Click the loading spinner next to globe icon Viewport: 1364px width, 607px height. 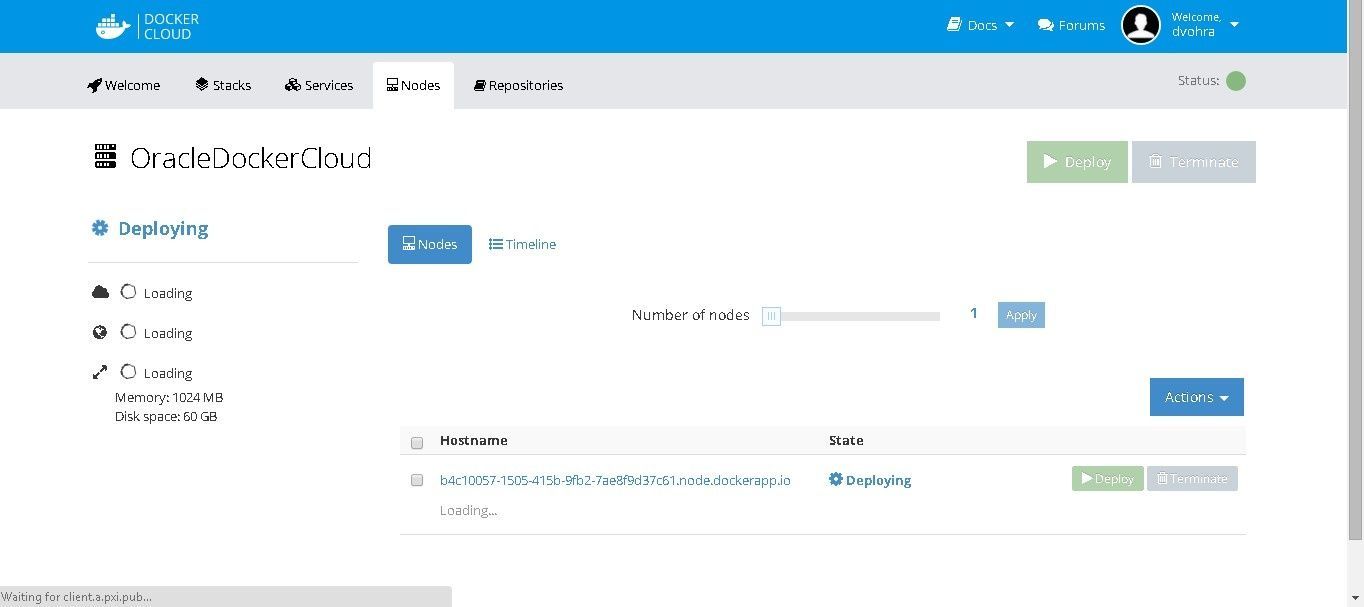128,332
